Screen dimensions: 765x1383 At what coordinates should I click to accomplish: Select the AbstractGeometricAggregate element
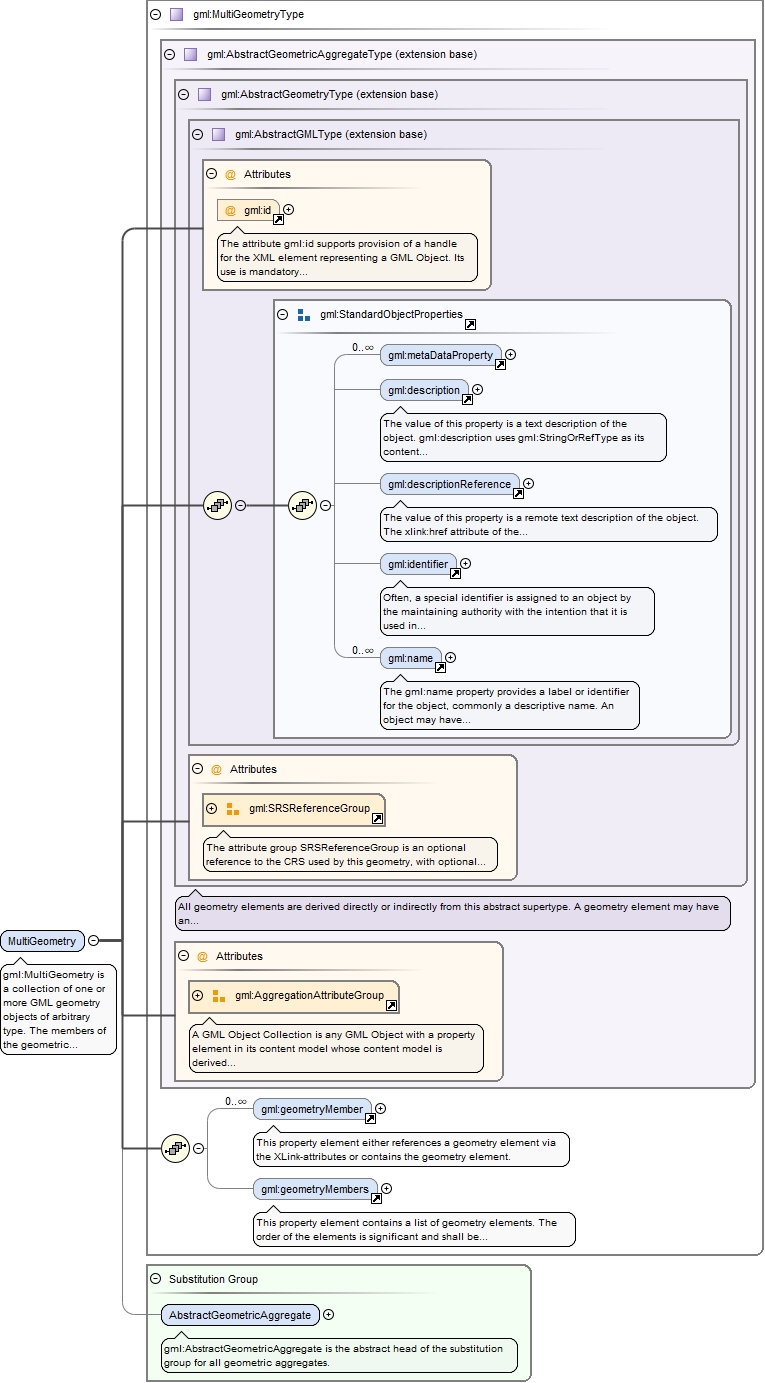(x=240, y=1314)
